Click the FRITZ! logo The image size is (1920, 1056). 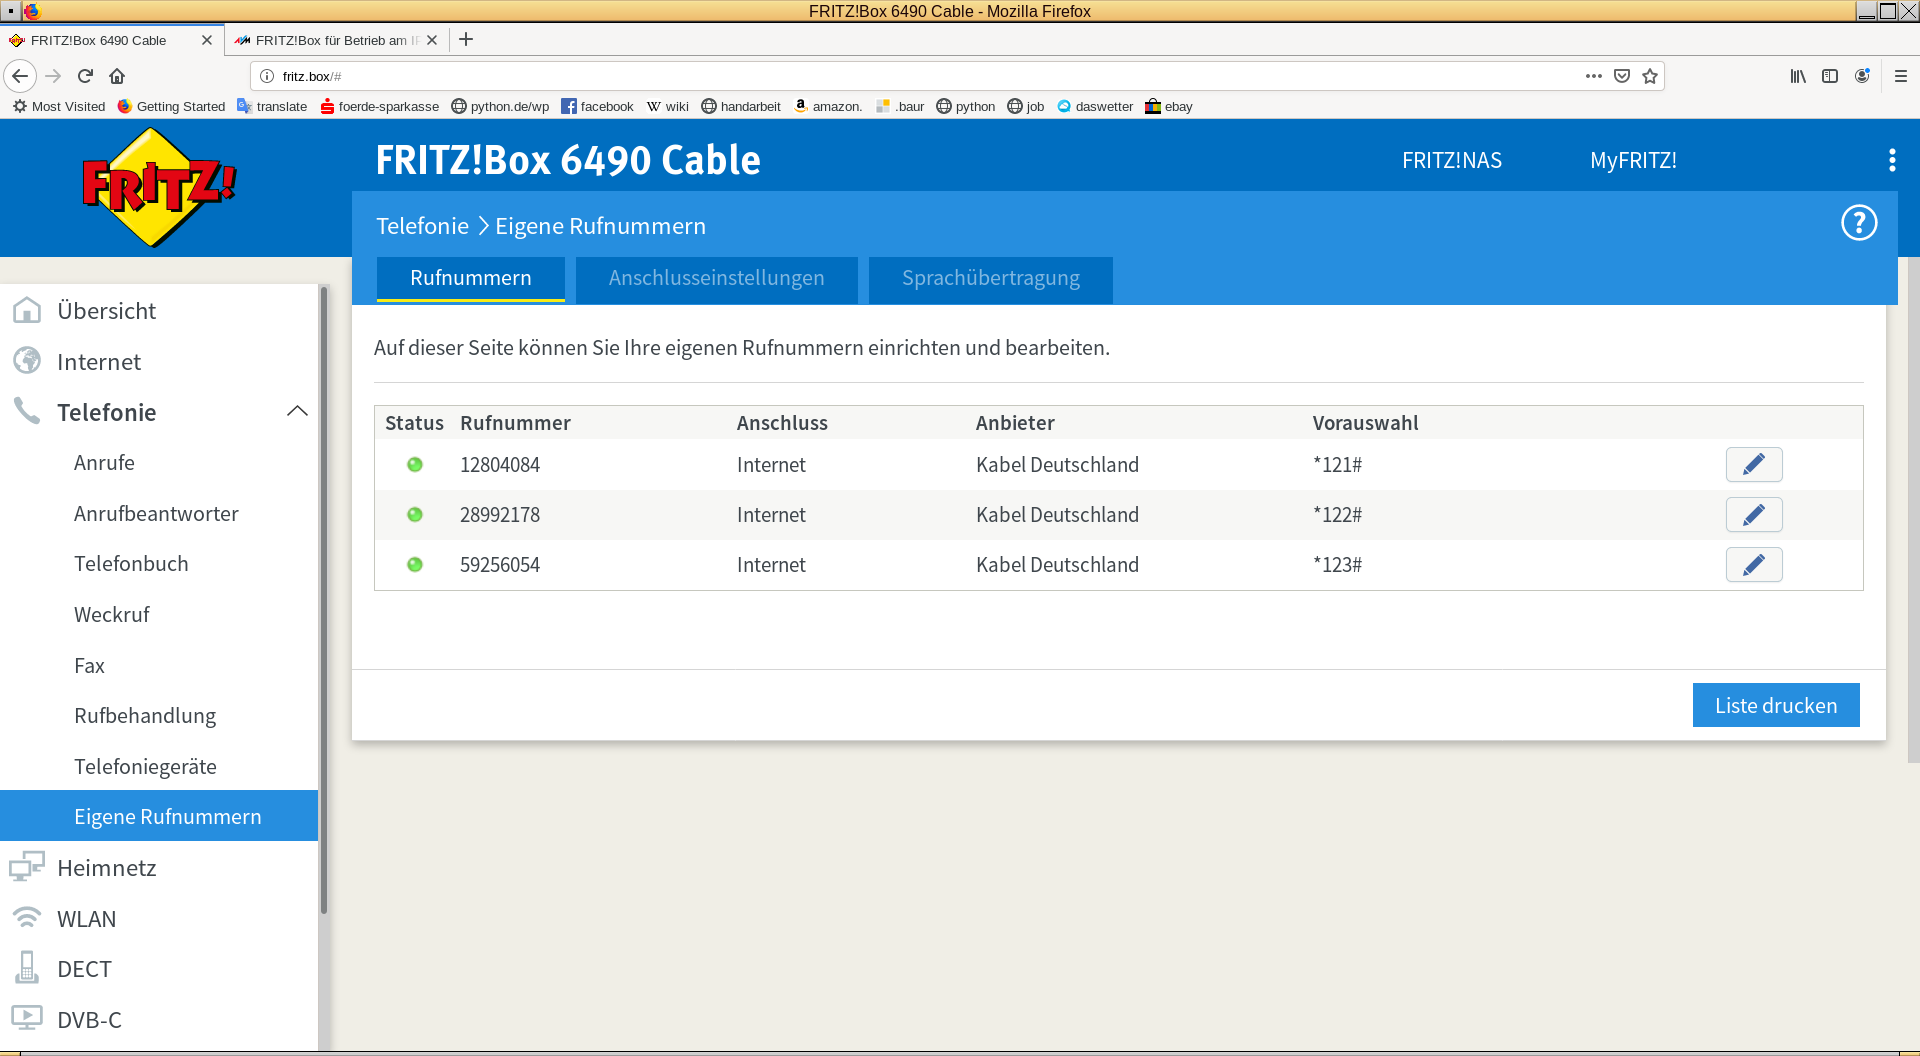(159, 187)
